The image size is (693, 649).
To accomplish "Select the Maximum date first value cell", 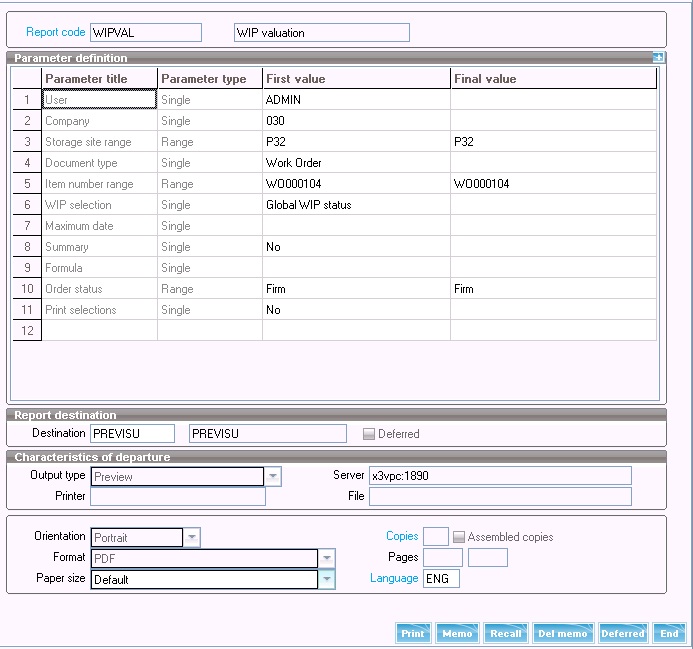I will pos(356,225).
